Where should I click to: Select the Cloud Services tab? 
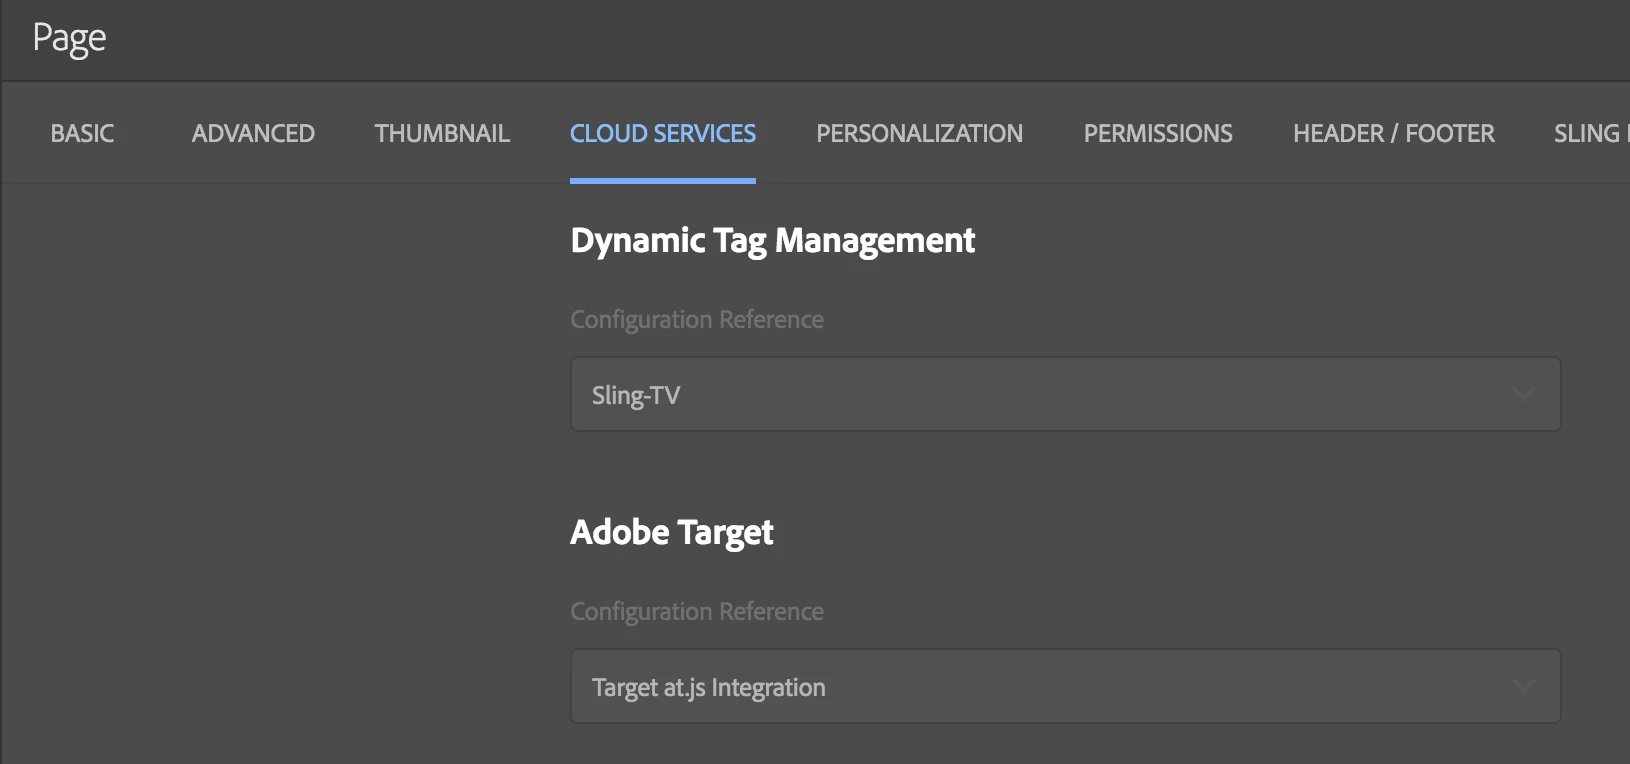[x=662, y=133]
